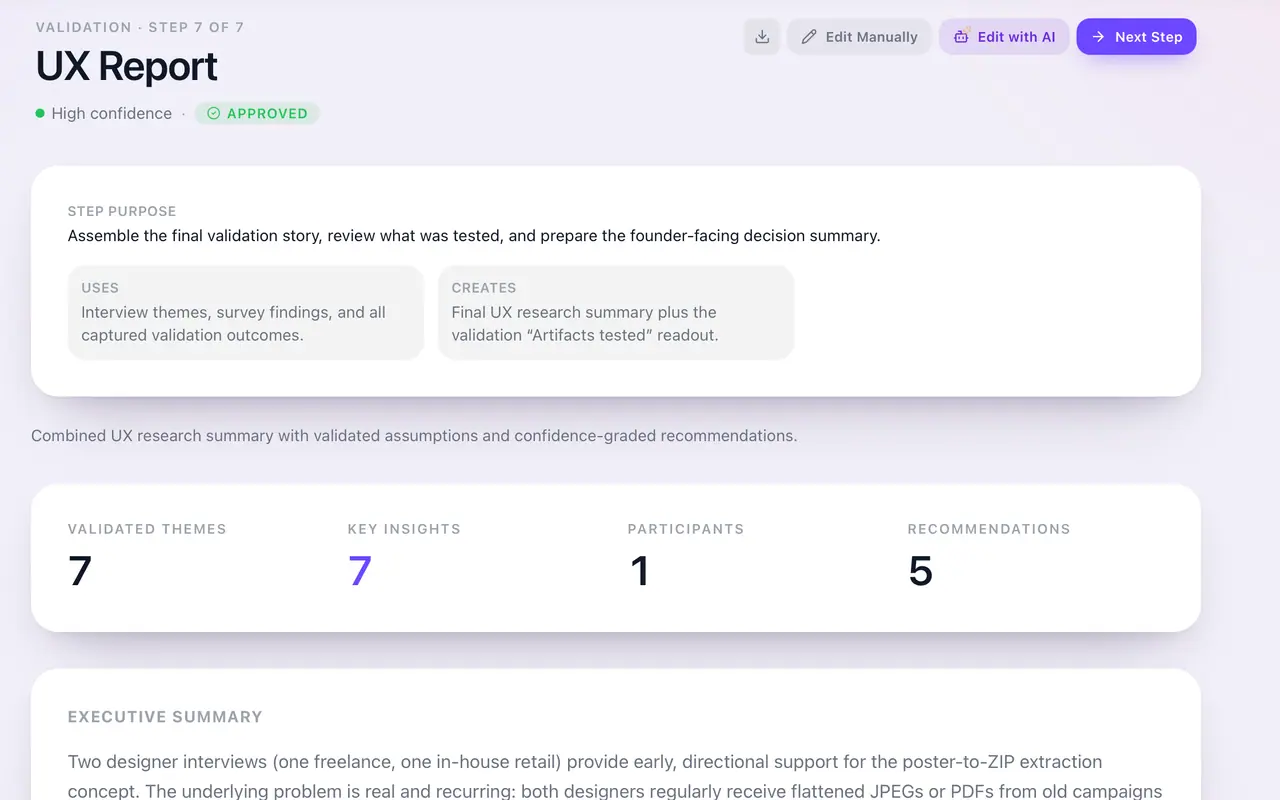Viewport: 1280px width, 800px height.
Task: Click the Edit Manually button
Action: 859,37
